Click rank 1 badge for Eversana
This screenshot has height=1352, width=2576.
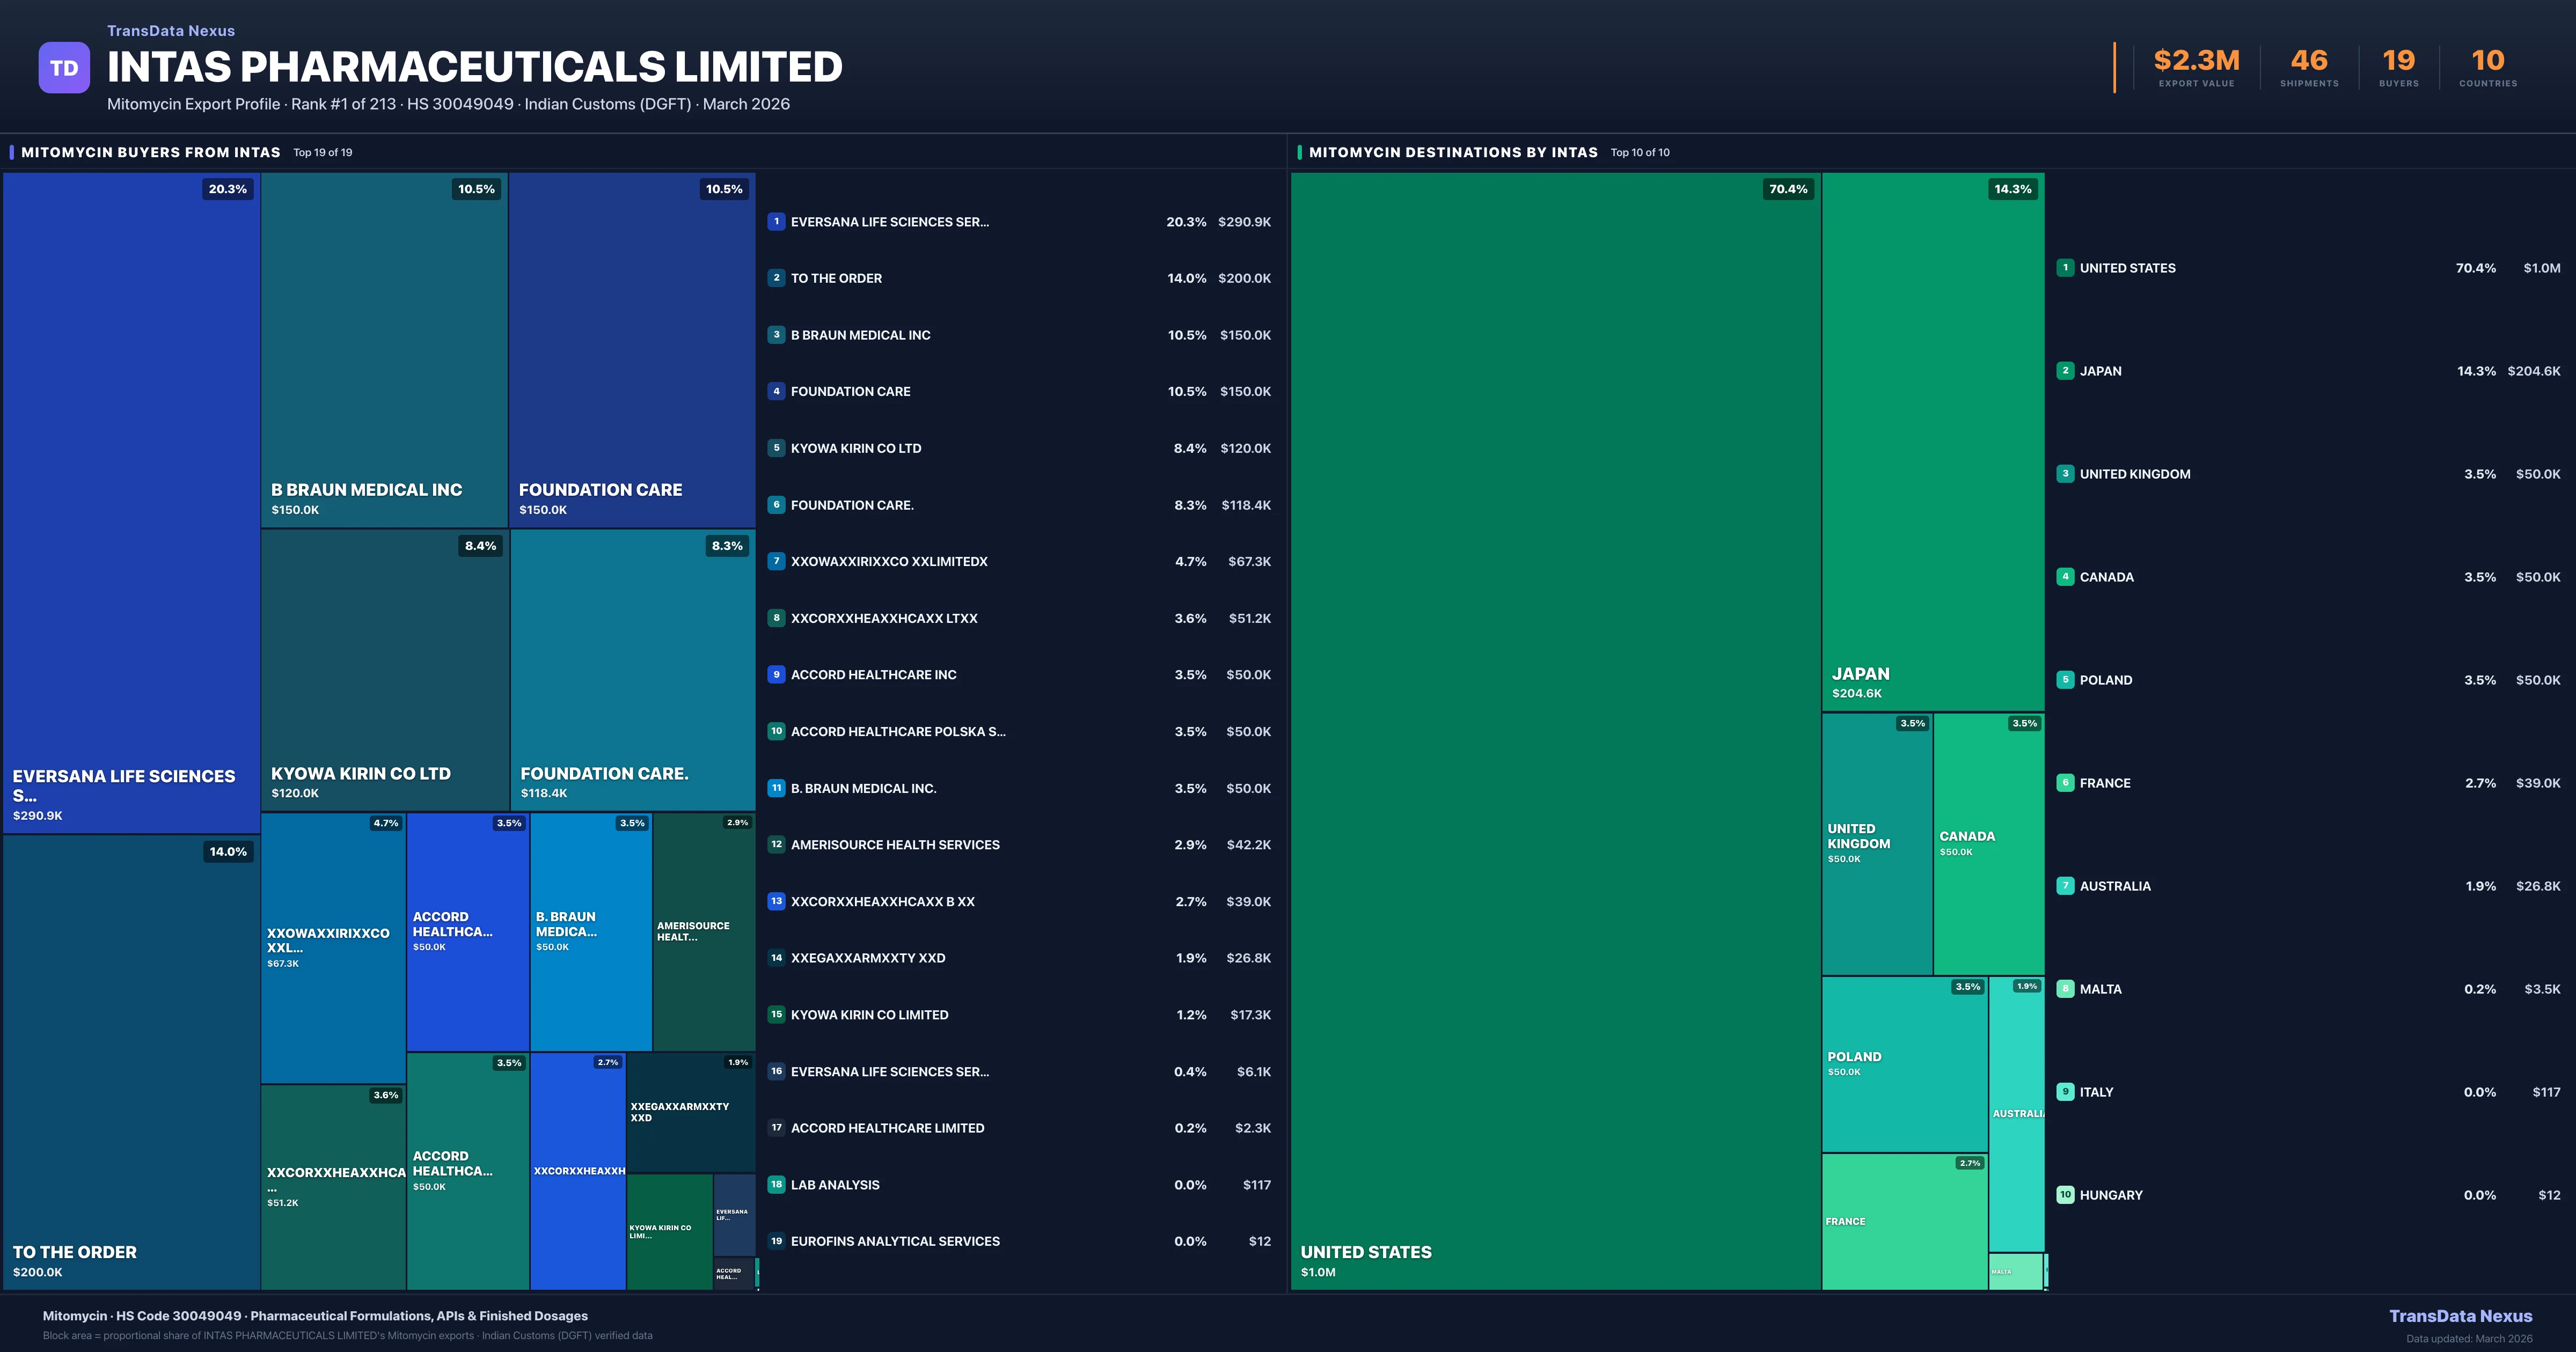776,222
